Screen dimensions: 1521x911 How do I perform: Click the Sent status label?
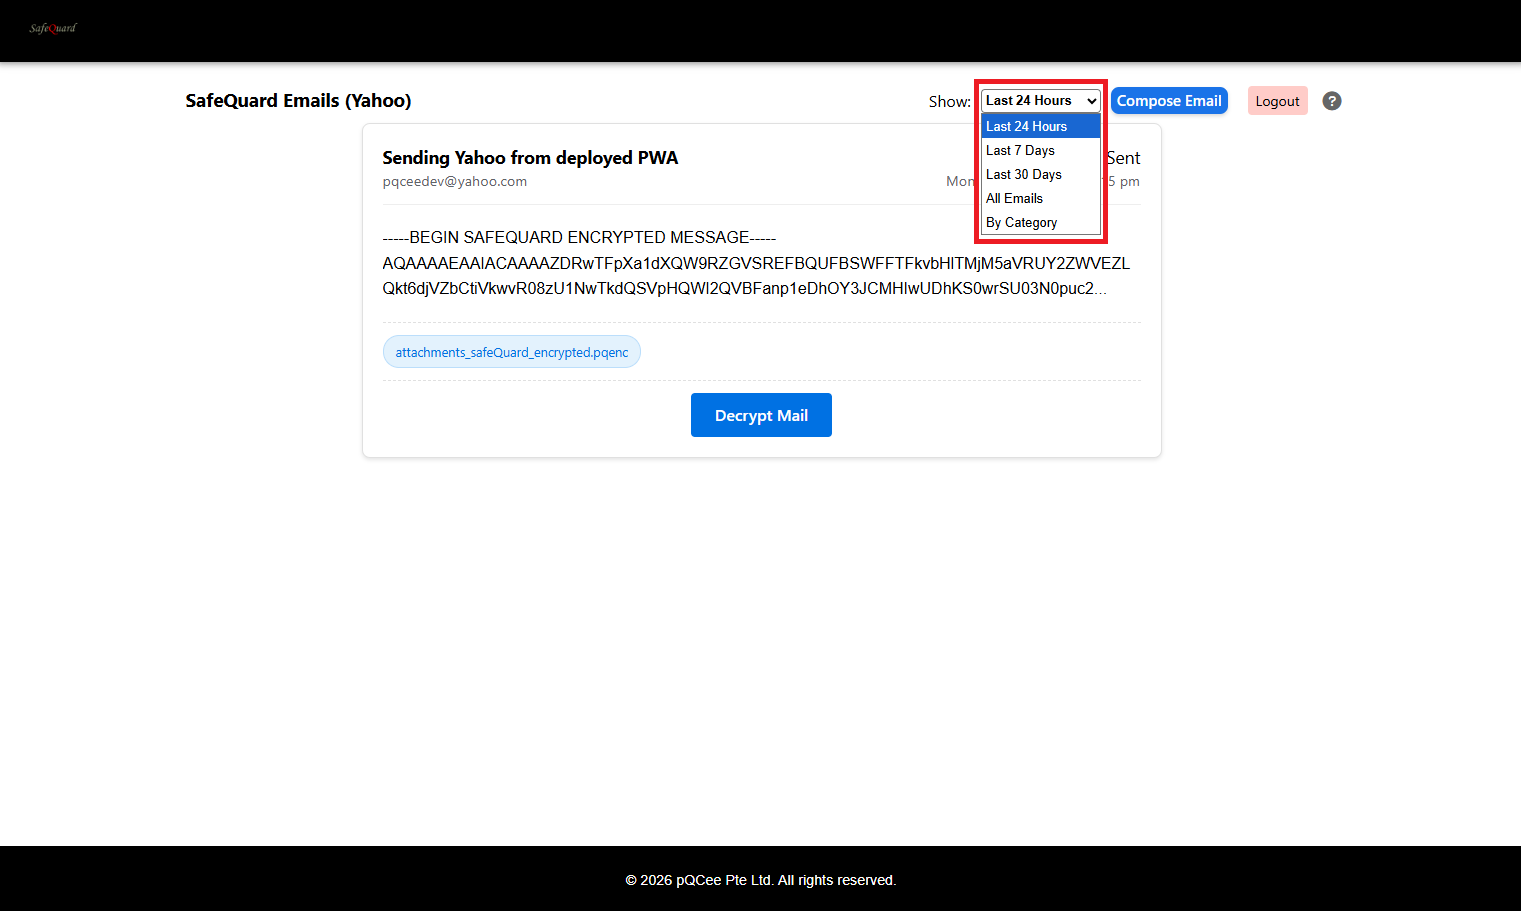(1124, 158)
